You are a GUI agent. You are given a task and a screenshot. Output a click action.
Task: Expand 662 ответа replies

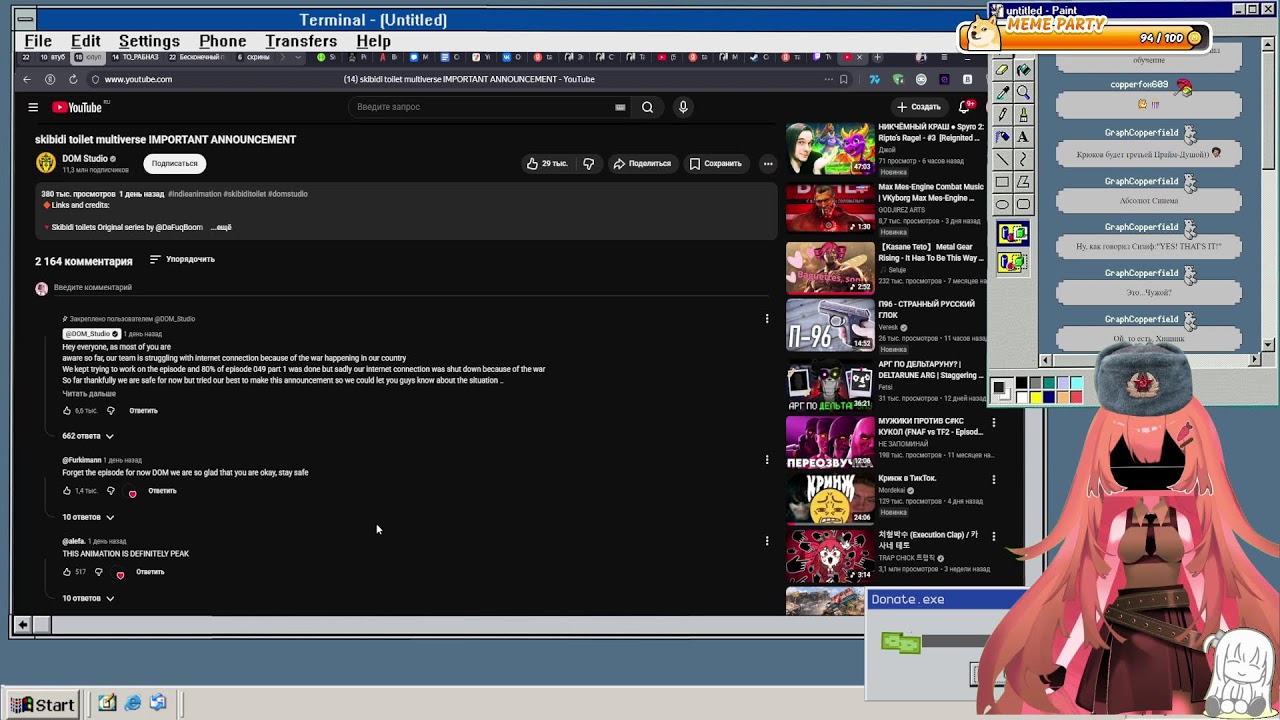tap(88, 436)
